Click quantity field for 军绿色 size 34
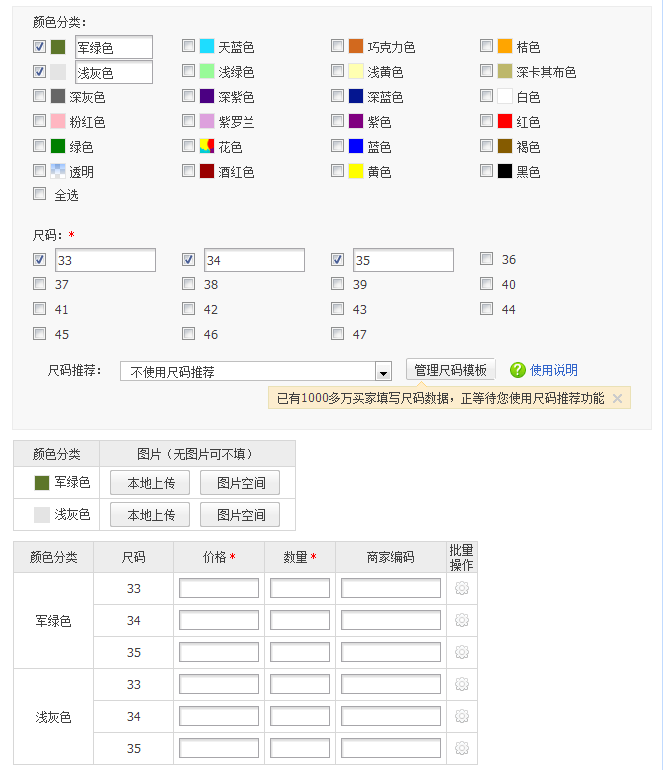Viewport: 669px width, 770px height. pos(300,620)
